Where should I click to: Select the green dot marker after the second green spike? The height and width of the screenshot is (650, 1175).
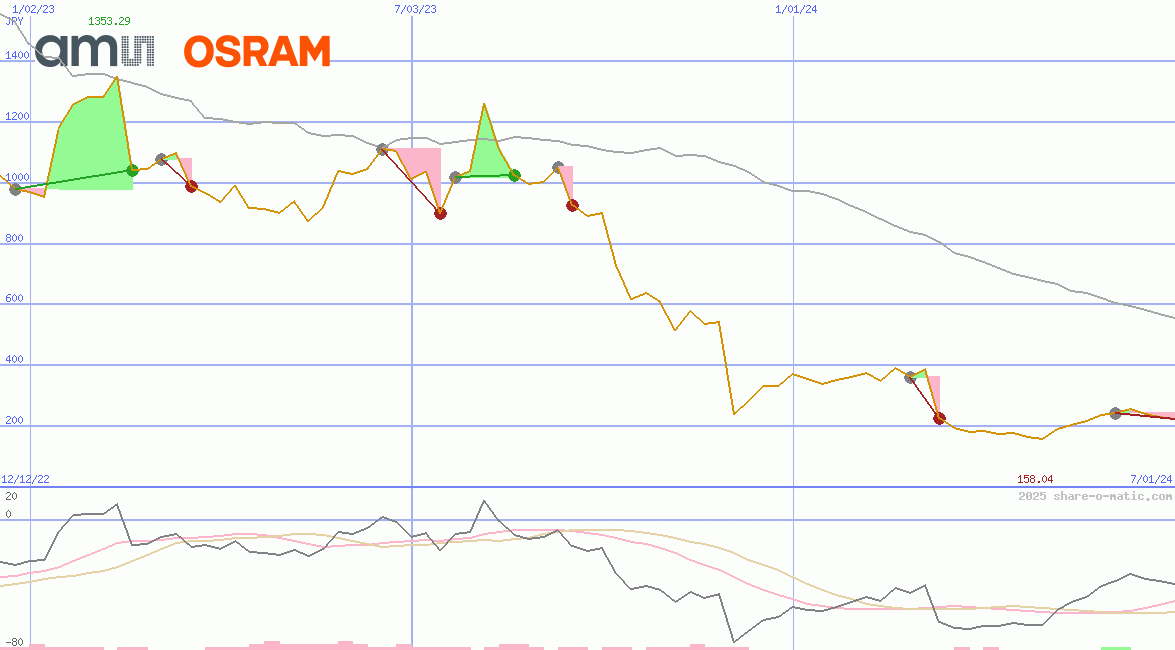(x=514, y=175)
